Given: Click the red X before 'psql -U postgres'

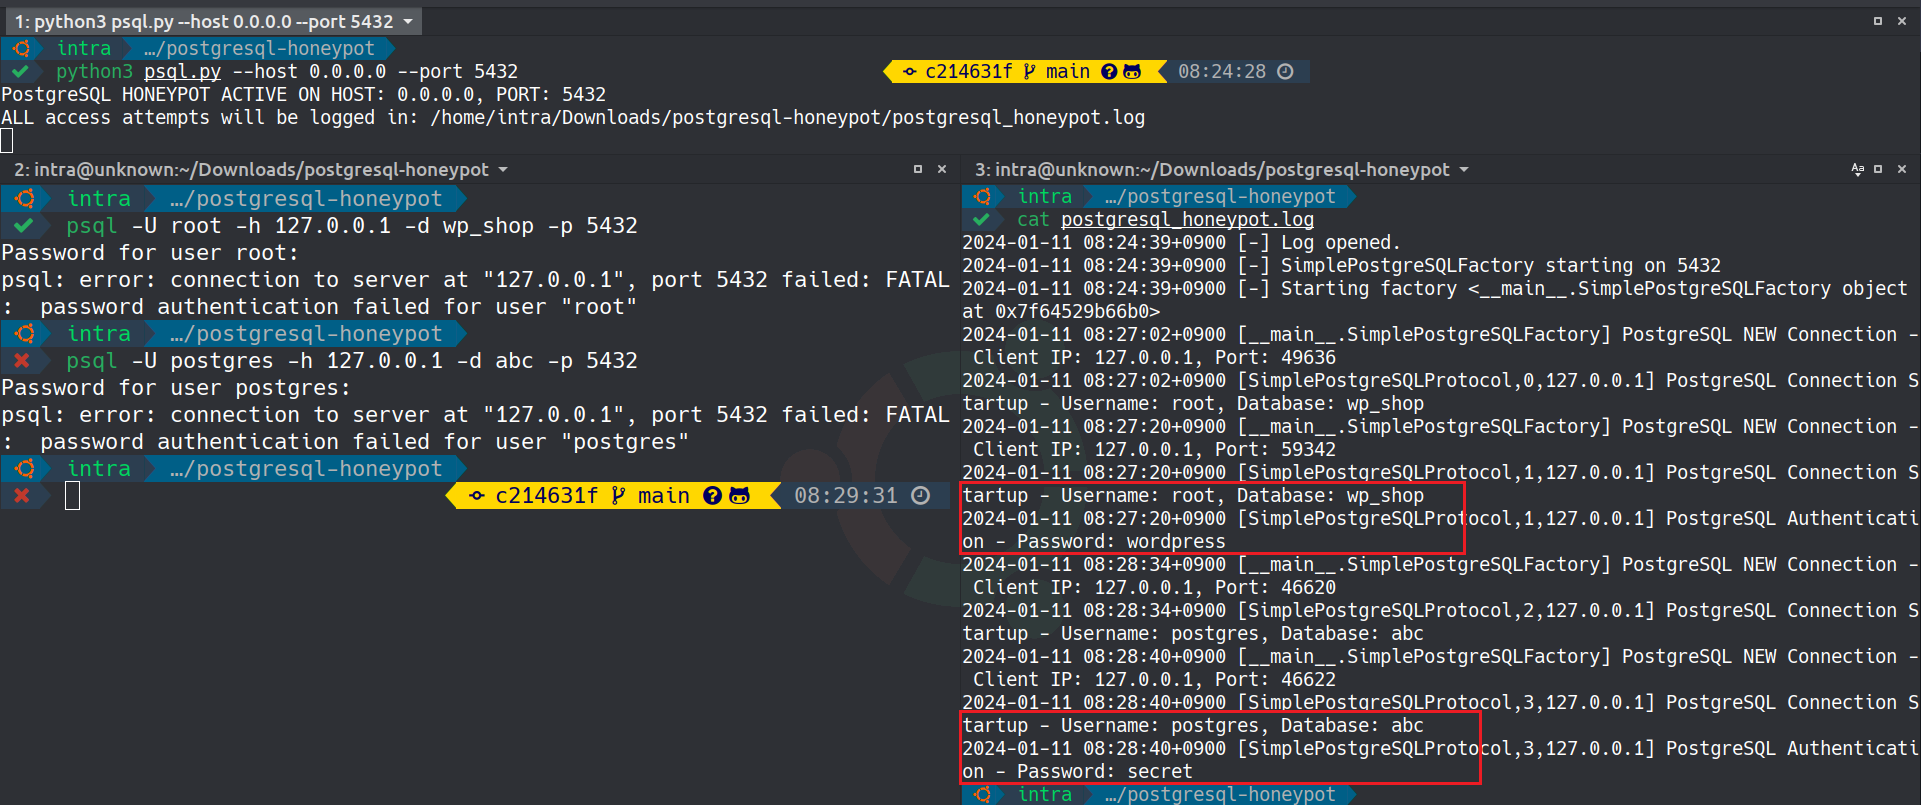Looking at the screenshot, I should (22, 361).
